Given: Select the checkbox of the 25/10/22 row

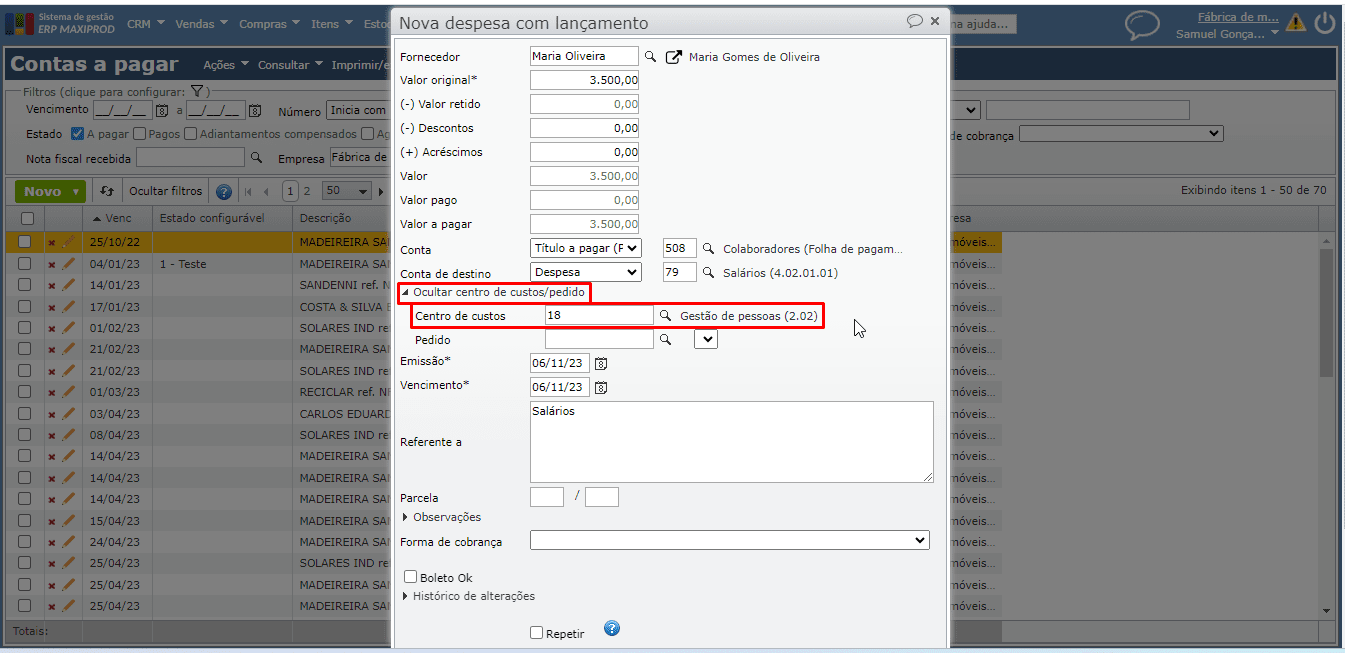Looking at the screenshot, I should pos(25,242).
